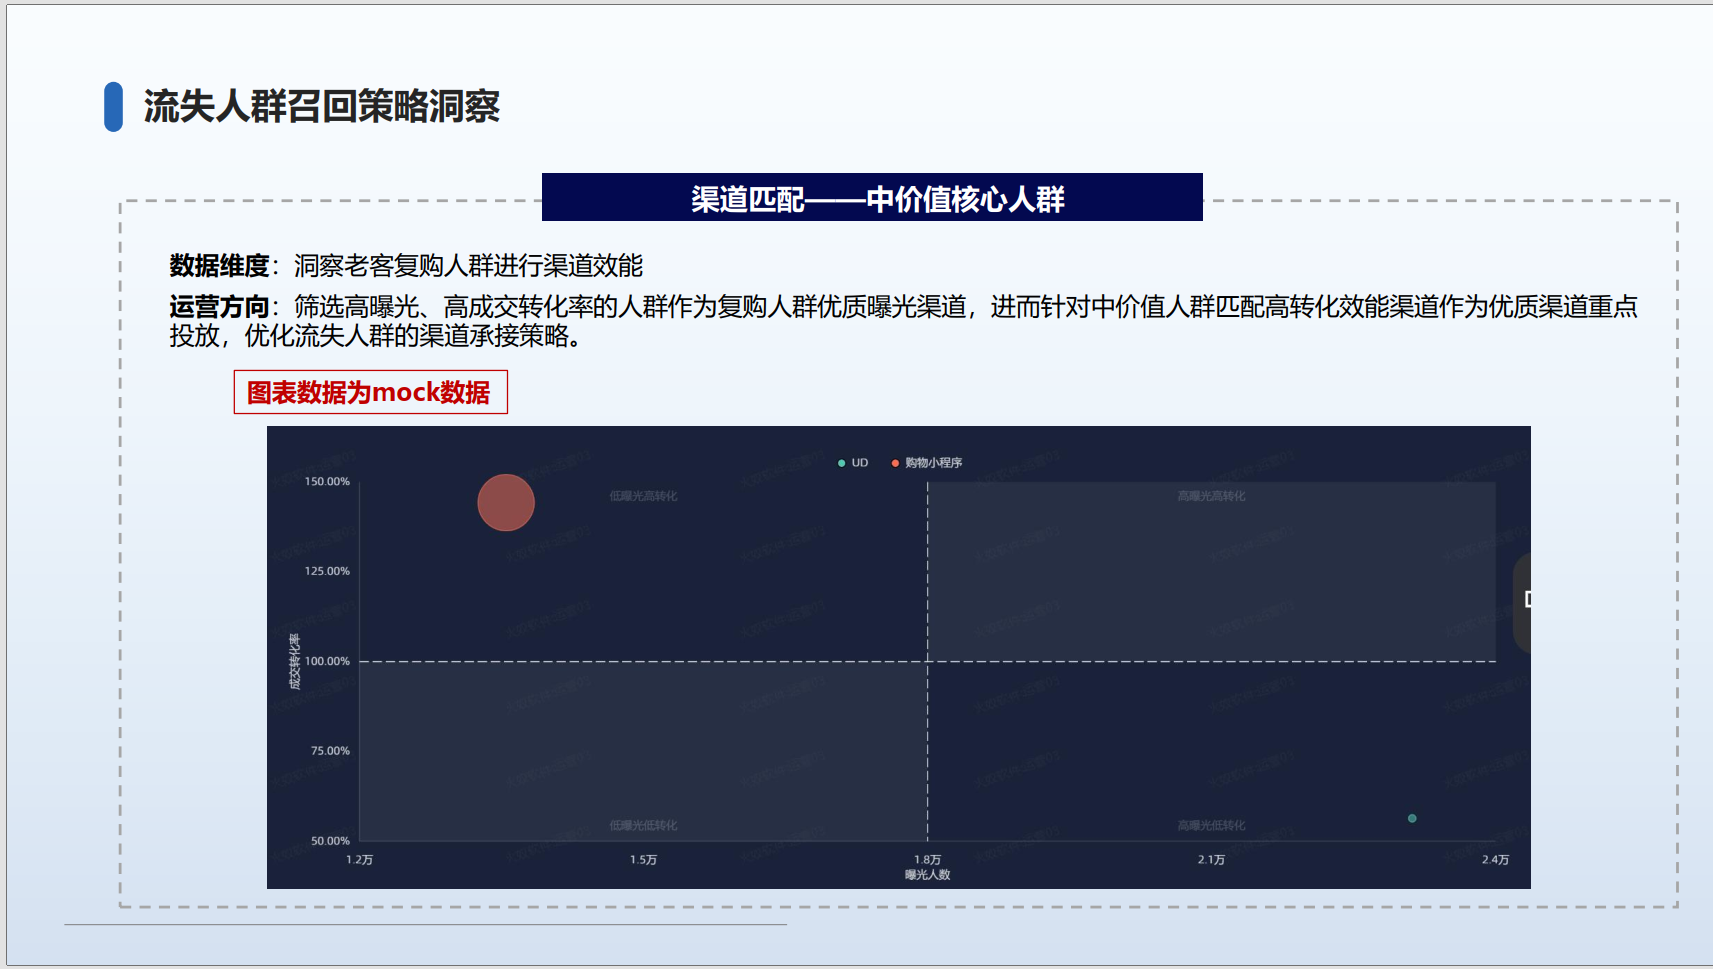Click the bold 运营方向 heading

[x=219, y=307]
